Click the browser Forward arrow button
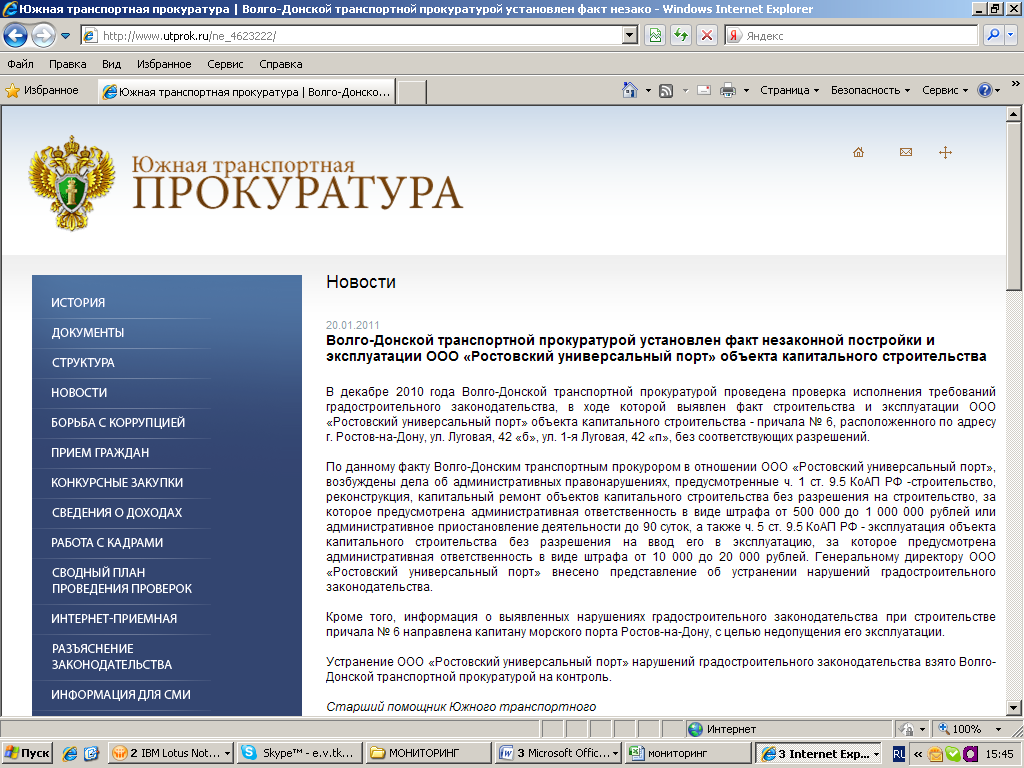1024x768 pixels. point(43,35)
